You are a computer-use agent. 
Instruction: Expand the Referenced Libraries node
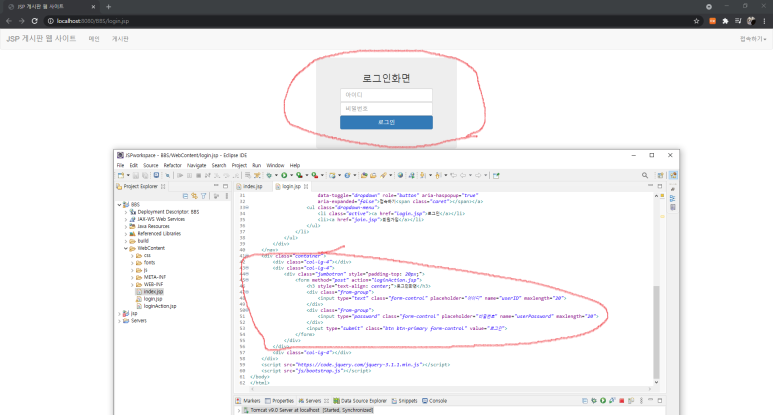[126, 234]
